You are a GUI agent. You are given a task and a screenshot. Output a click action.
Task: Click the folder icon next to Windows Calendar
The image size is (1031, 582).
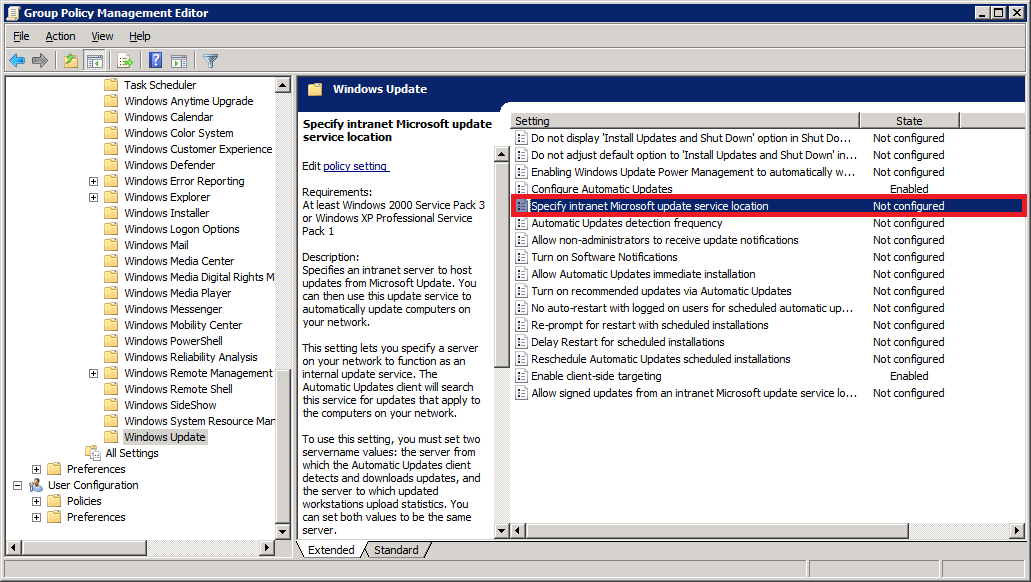pos(111,117)
